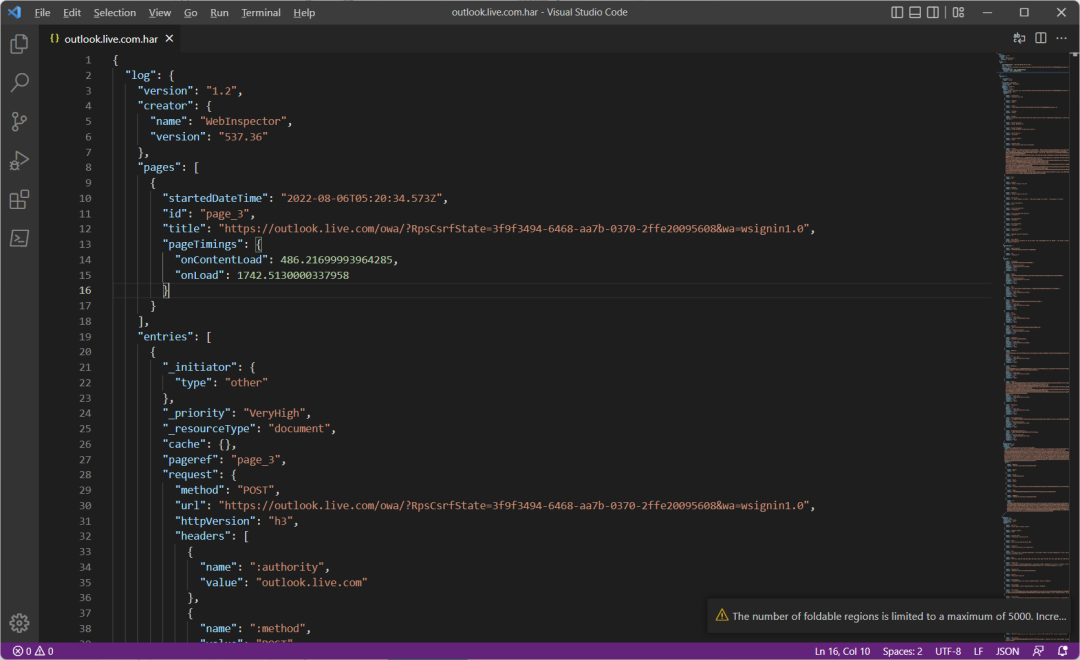Click line number 19 in the gutter
The image size is (1080, 660).
[85, 336]
